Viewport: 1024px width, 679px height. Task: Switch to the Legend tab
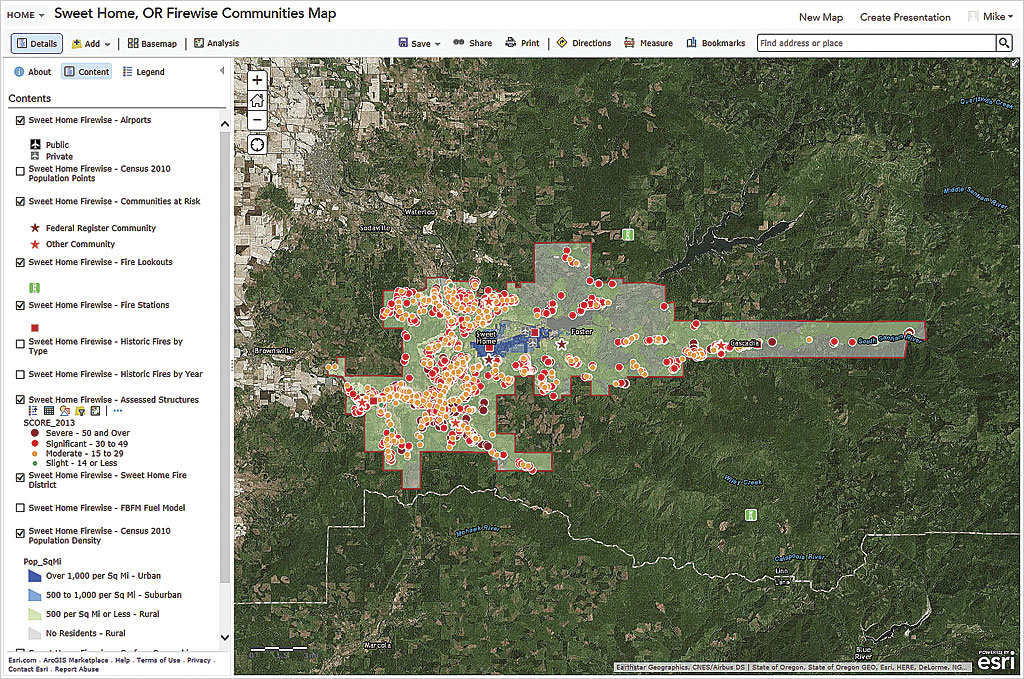point(143,72)
